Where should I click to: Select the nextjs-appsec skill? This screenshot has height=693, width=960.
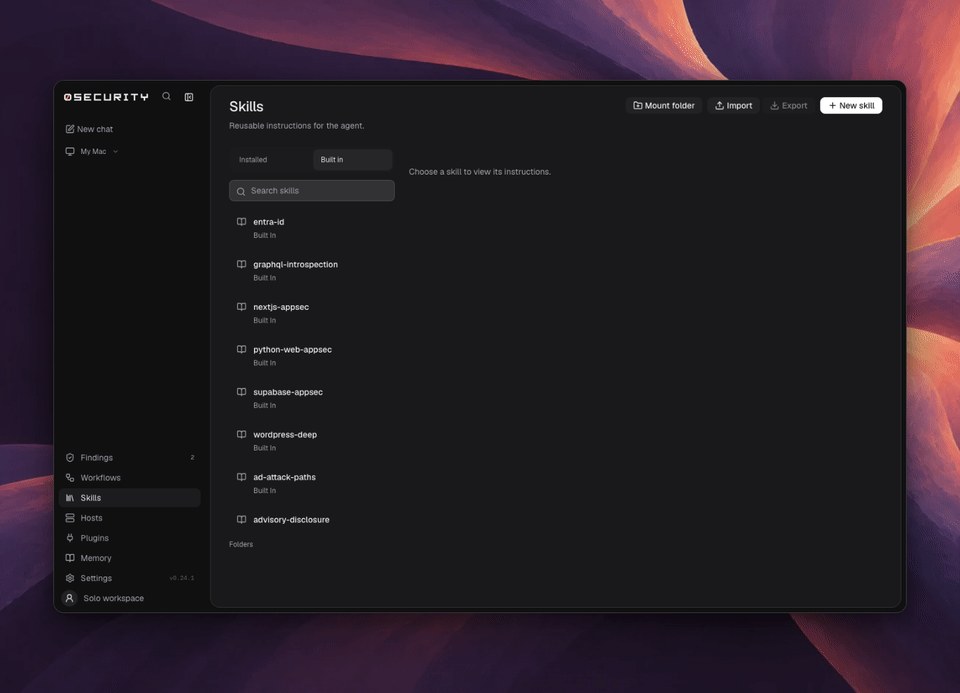(x=312, y=313)
